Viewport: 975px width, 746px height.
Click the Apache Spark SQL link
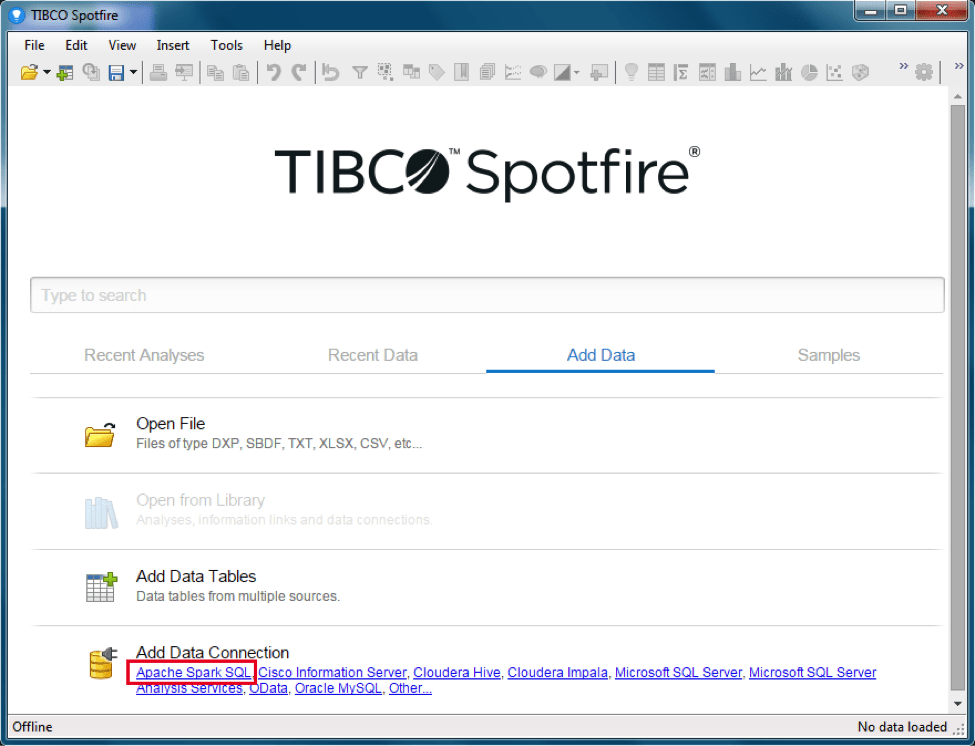pos(193,673)
